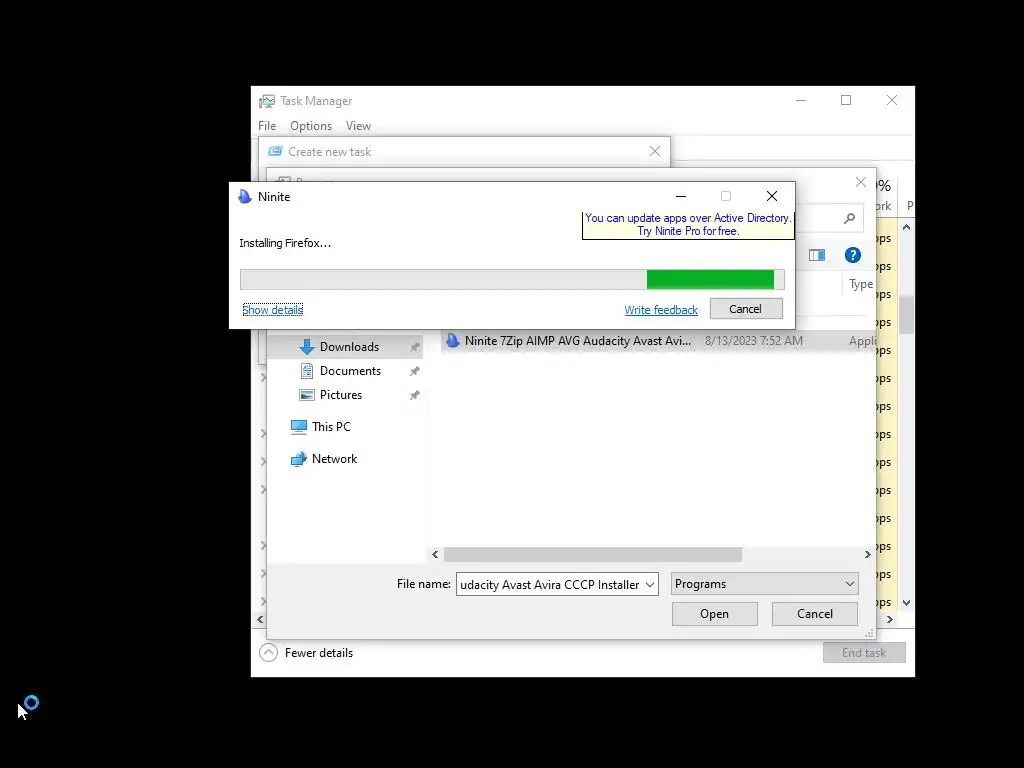The width and height of the screenshot is (1024, 768).
Task: Close the Ninite installer window
Action: [772, 196]
